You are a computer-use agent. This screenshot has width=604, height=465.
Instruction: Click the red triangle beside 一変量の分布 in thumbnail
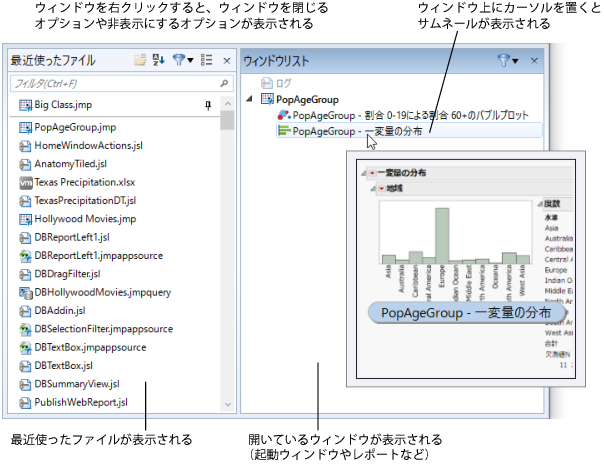point(372,173)
